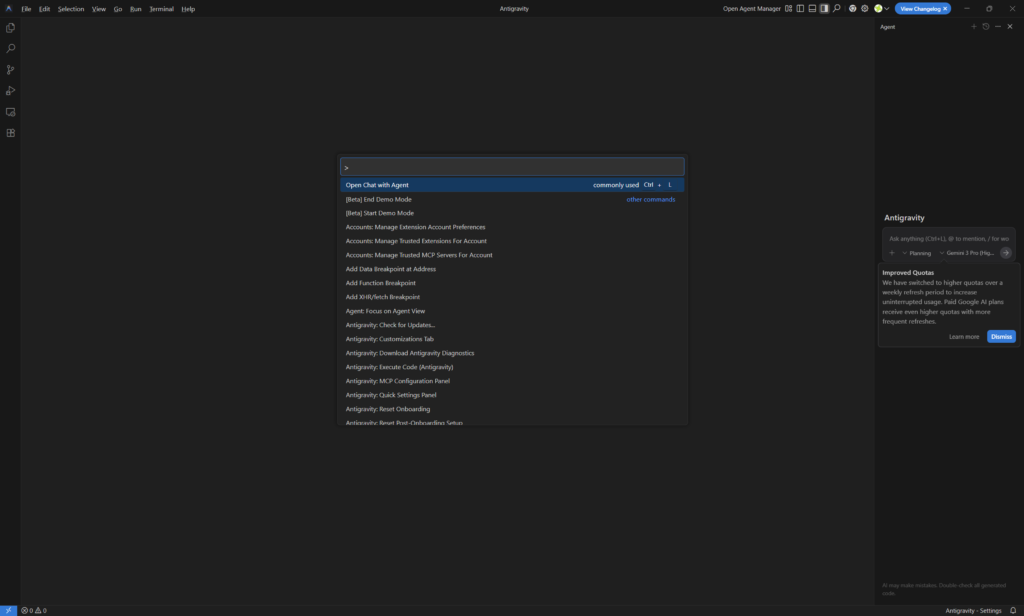The image size is (1024, 616).
Task: Open Source Control view in activity bar
Action: 11,70
